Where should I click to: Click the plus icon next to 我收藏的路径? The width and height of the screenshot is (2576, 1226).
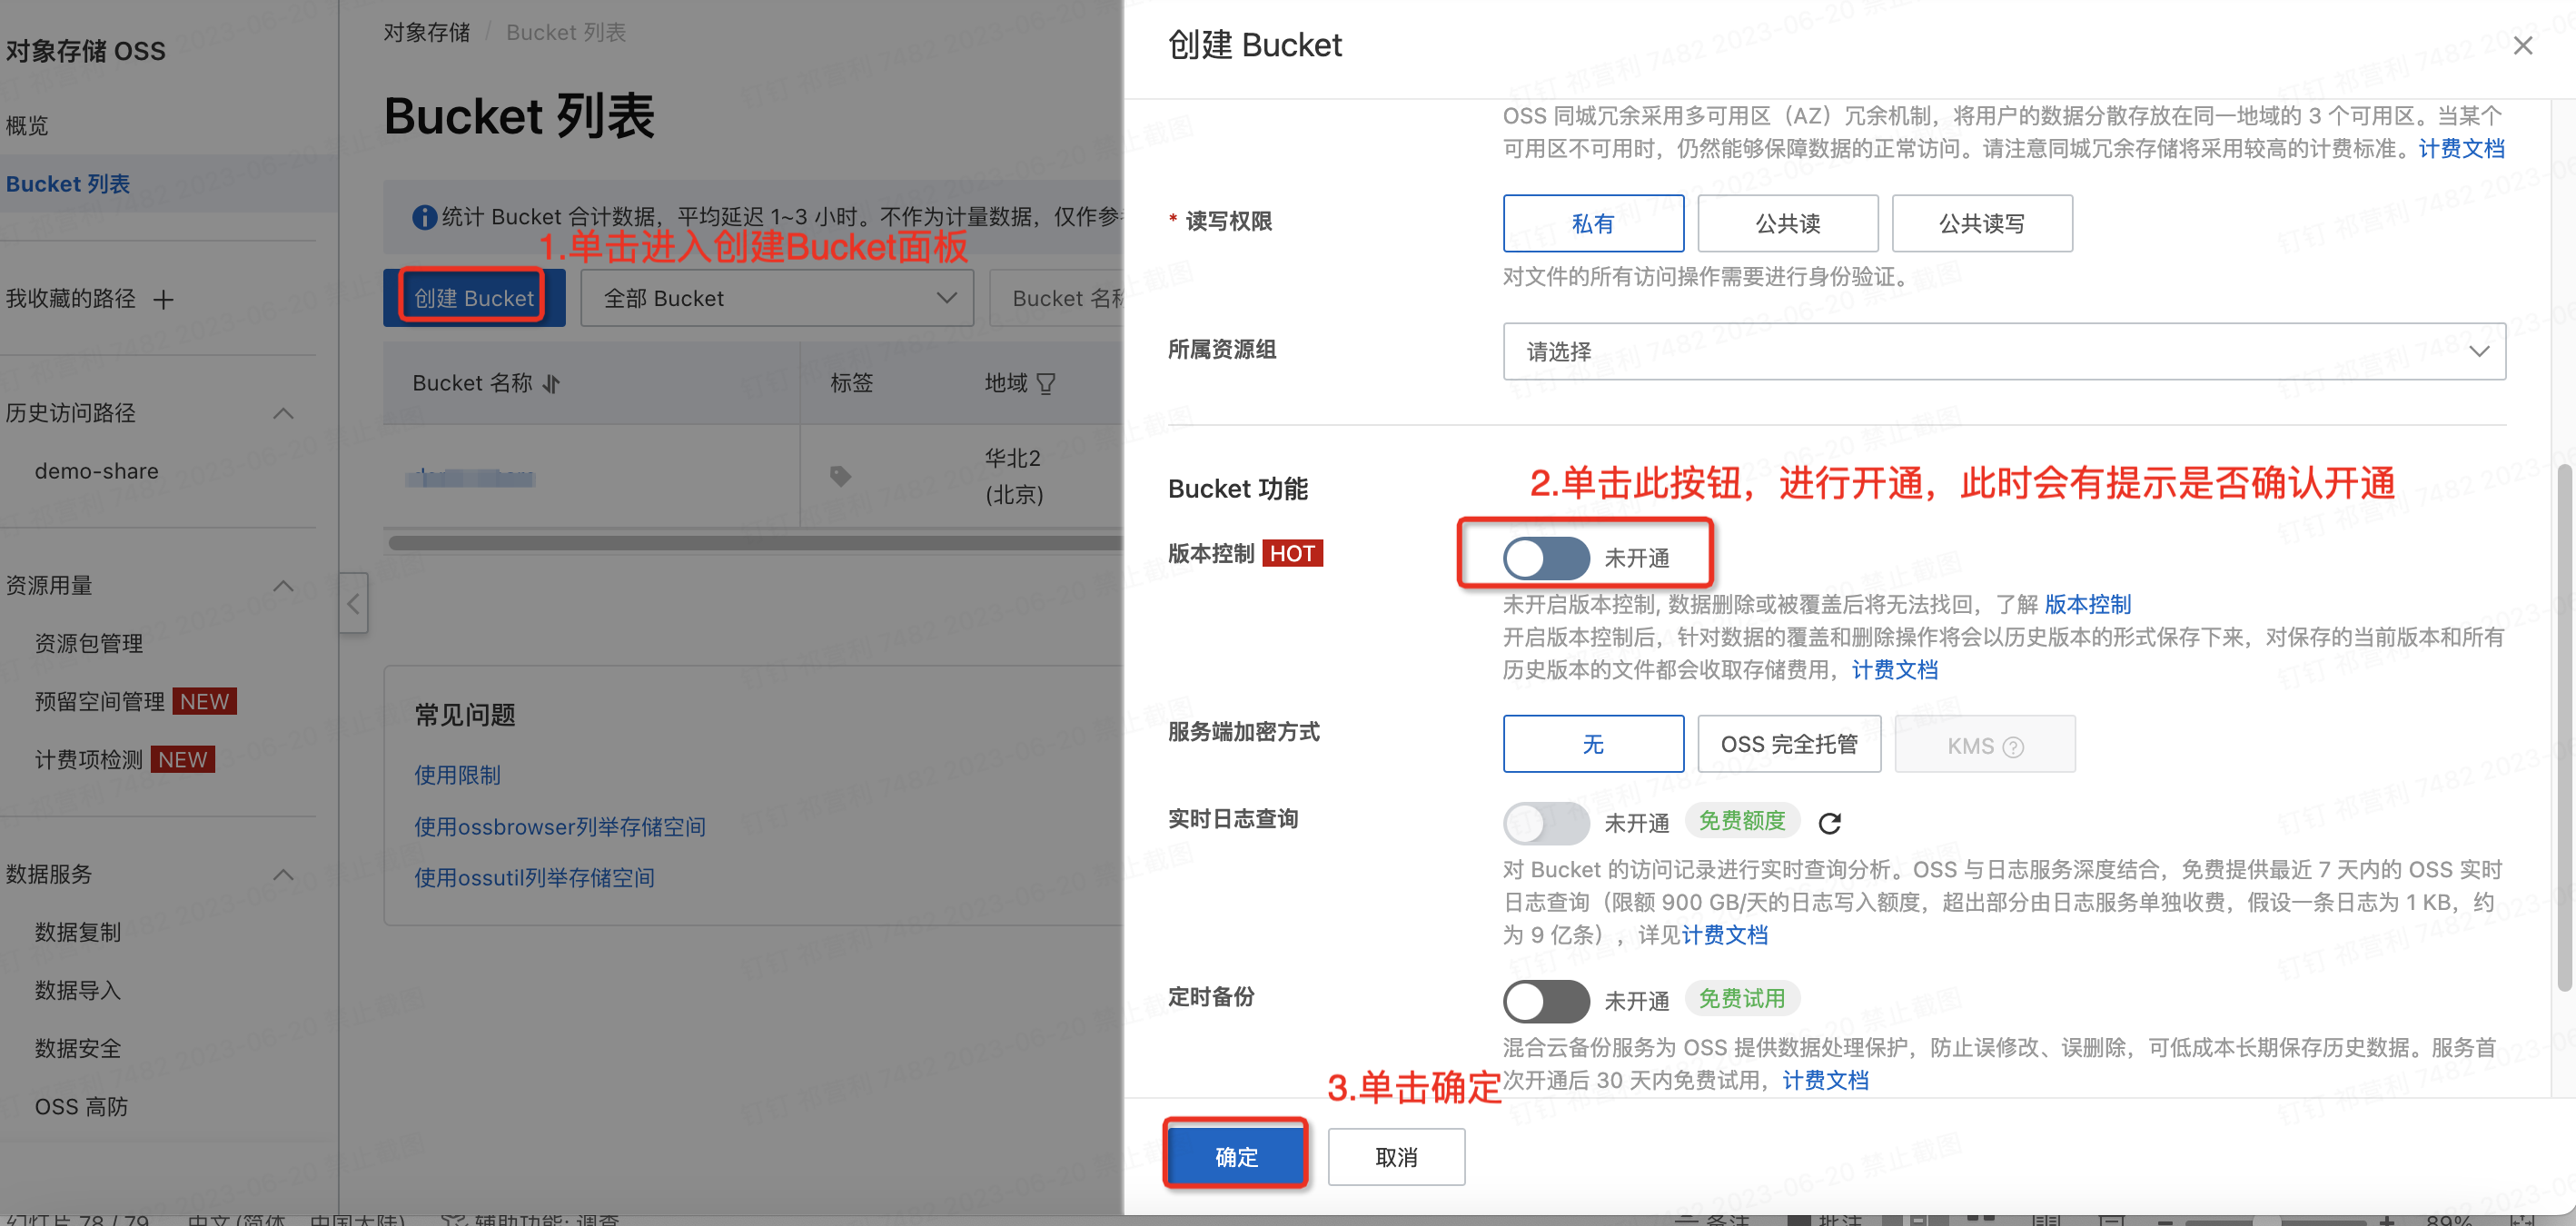click(163, 299)
